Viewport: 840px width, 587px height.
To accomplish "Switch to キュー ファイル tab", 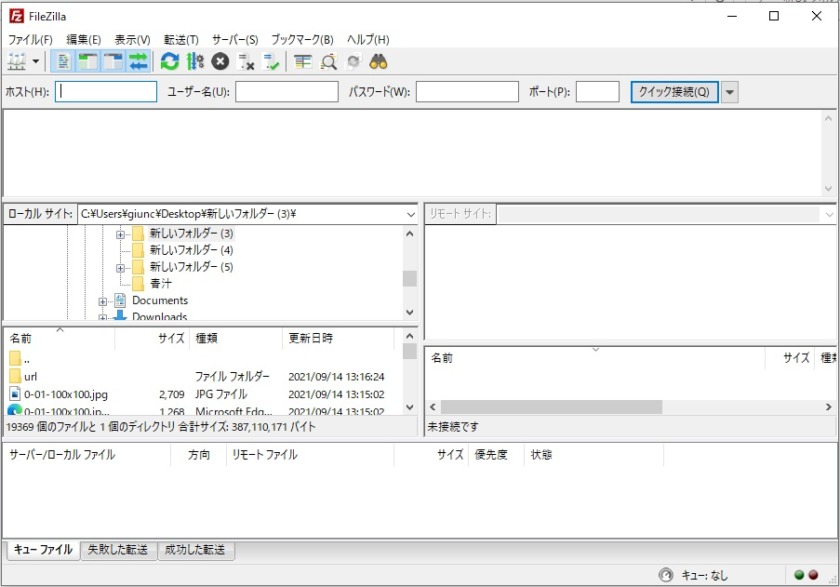I will pos(43,550).
